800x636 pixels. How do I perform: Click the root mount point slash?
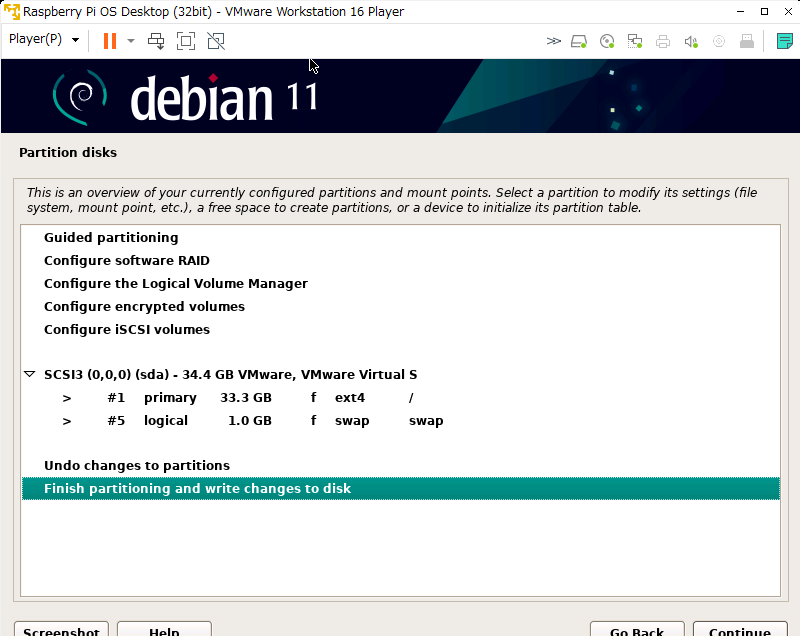click(x=411, y=398)
